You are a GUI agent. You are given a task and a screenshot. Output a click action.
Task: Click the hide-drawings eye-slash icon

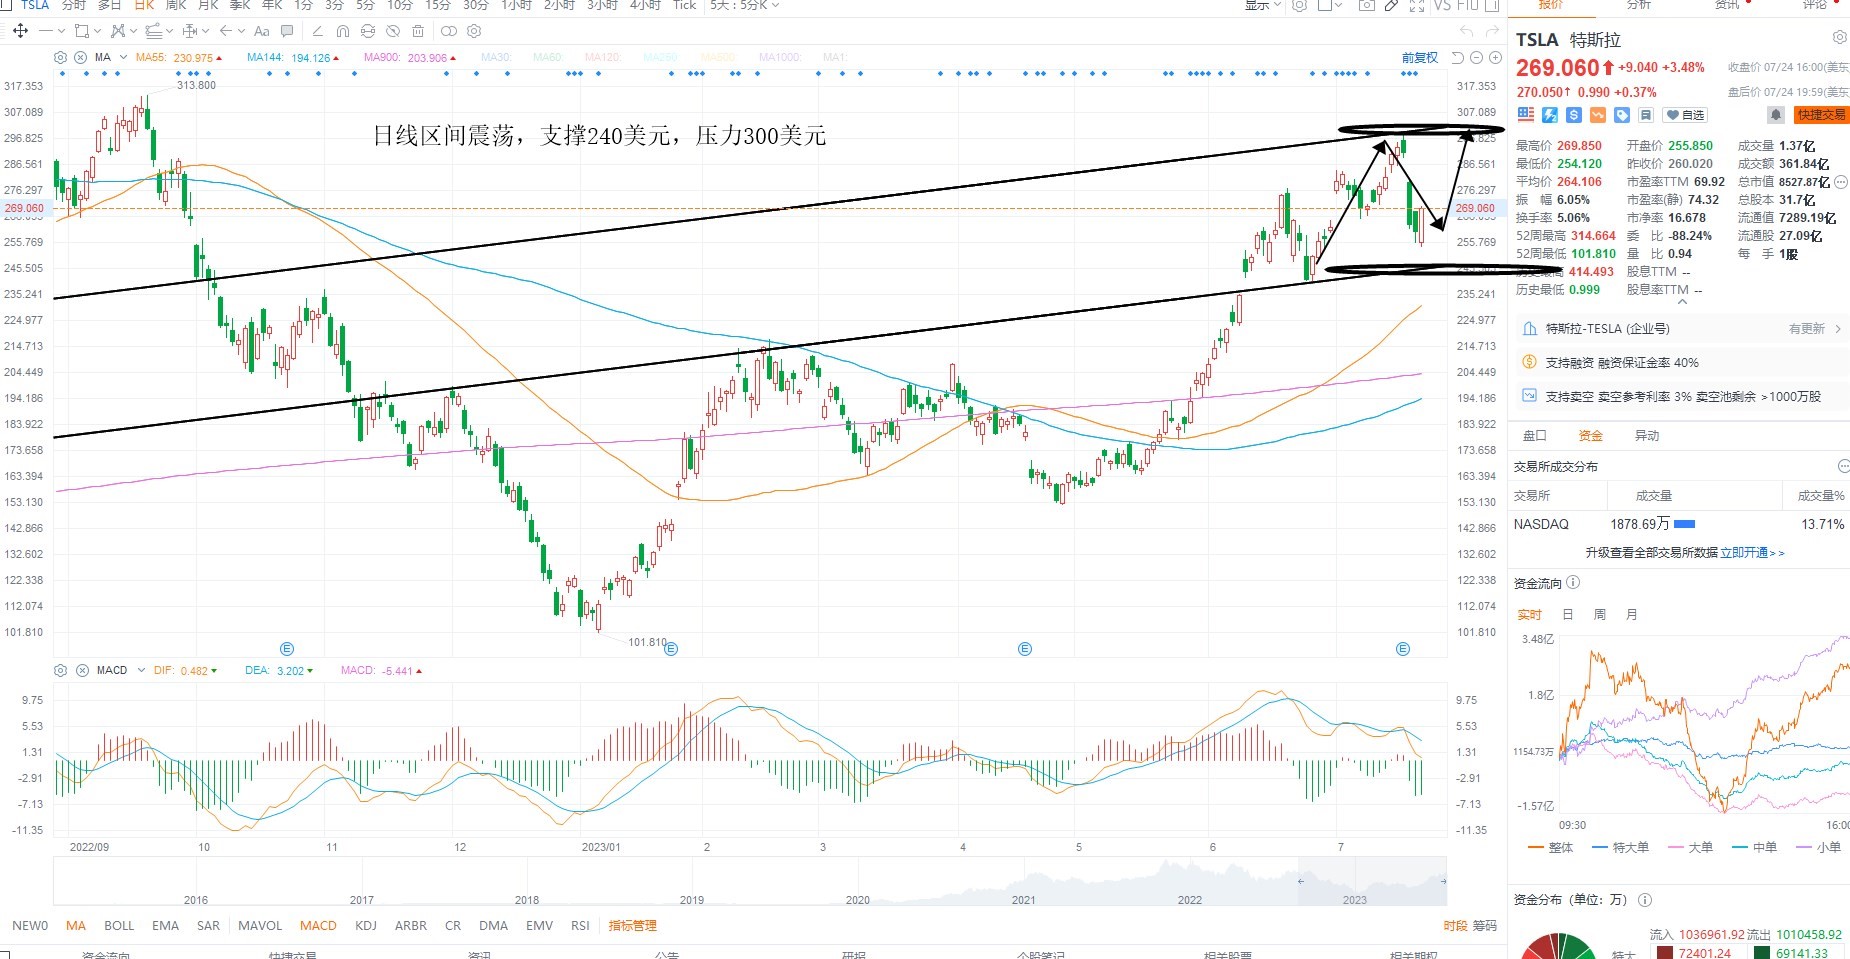tap(393, 31)
